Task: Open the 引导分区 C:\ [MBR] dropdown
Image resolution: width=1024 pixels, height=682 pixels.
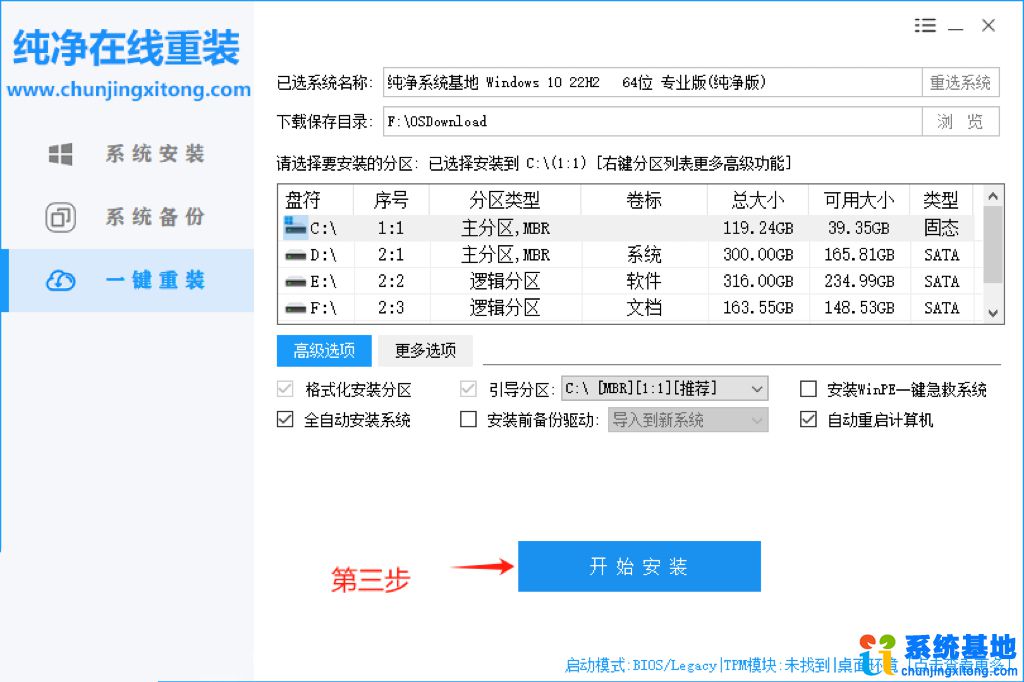Action: pos(664,389)
